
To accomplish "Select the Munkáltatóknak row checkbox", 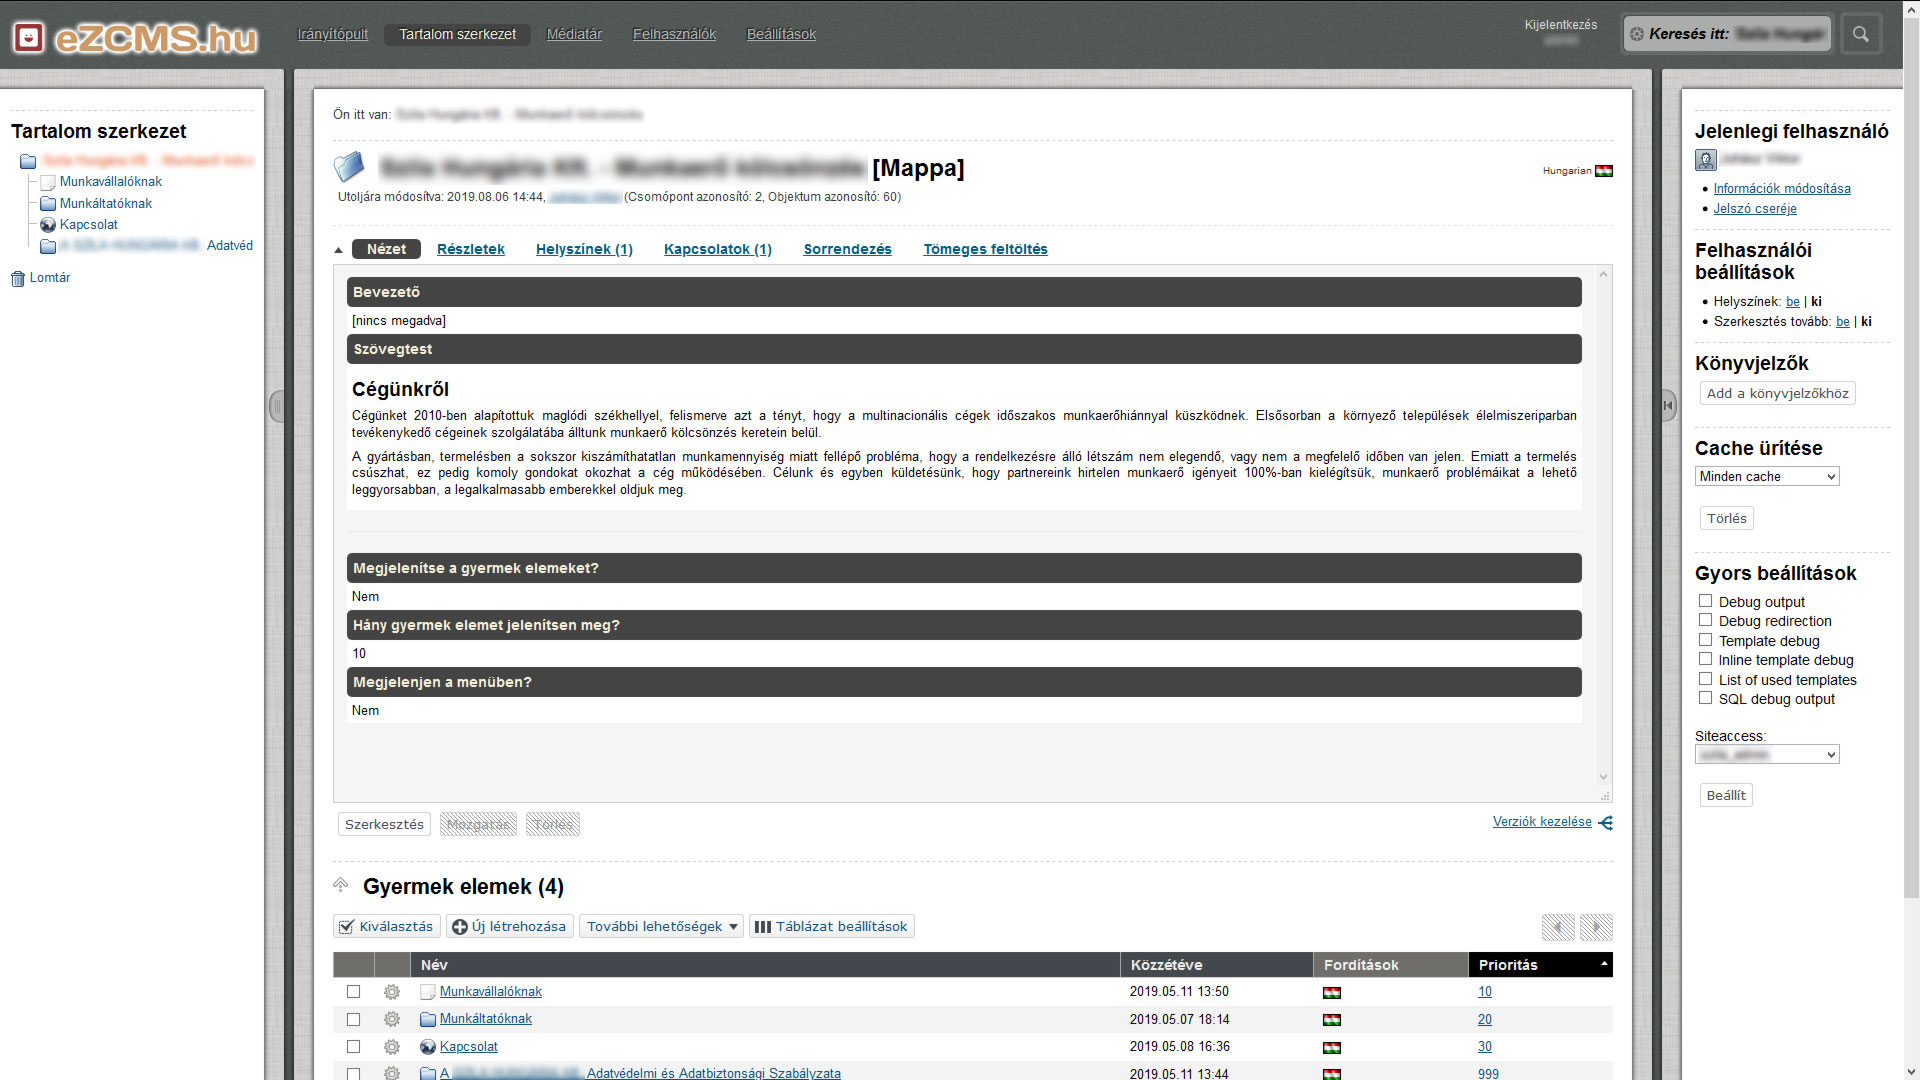I will coord(353,1019).
